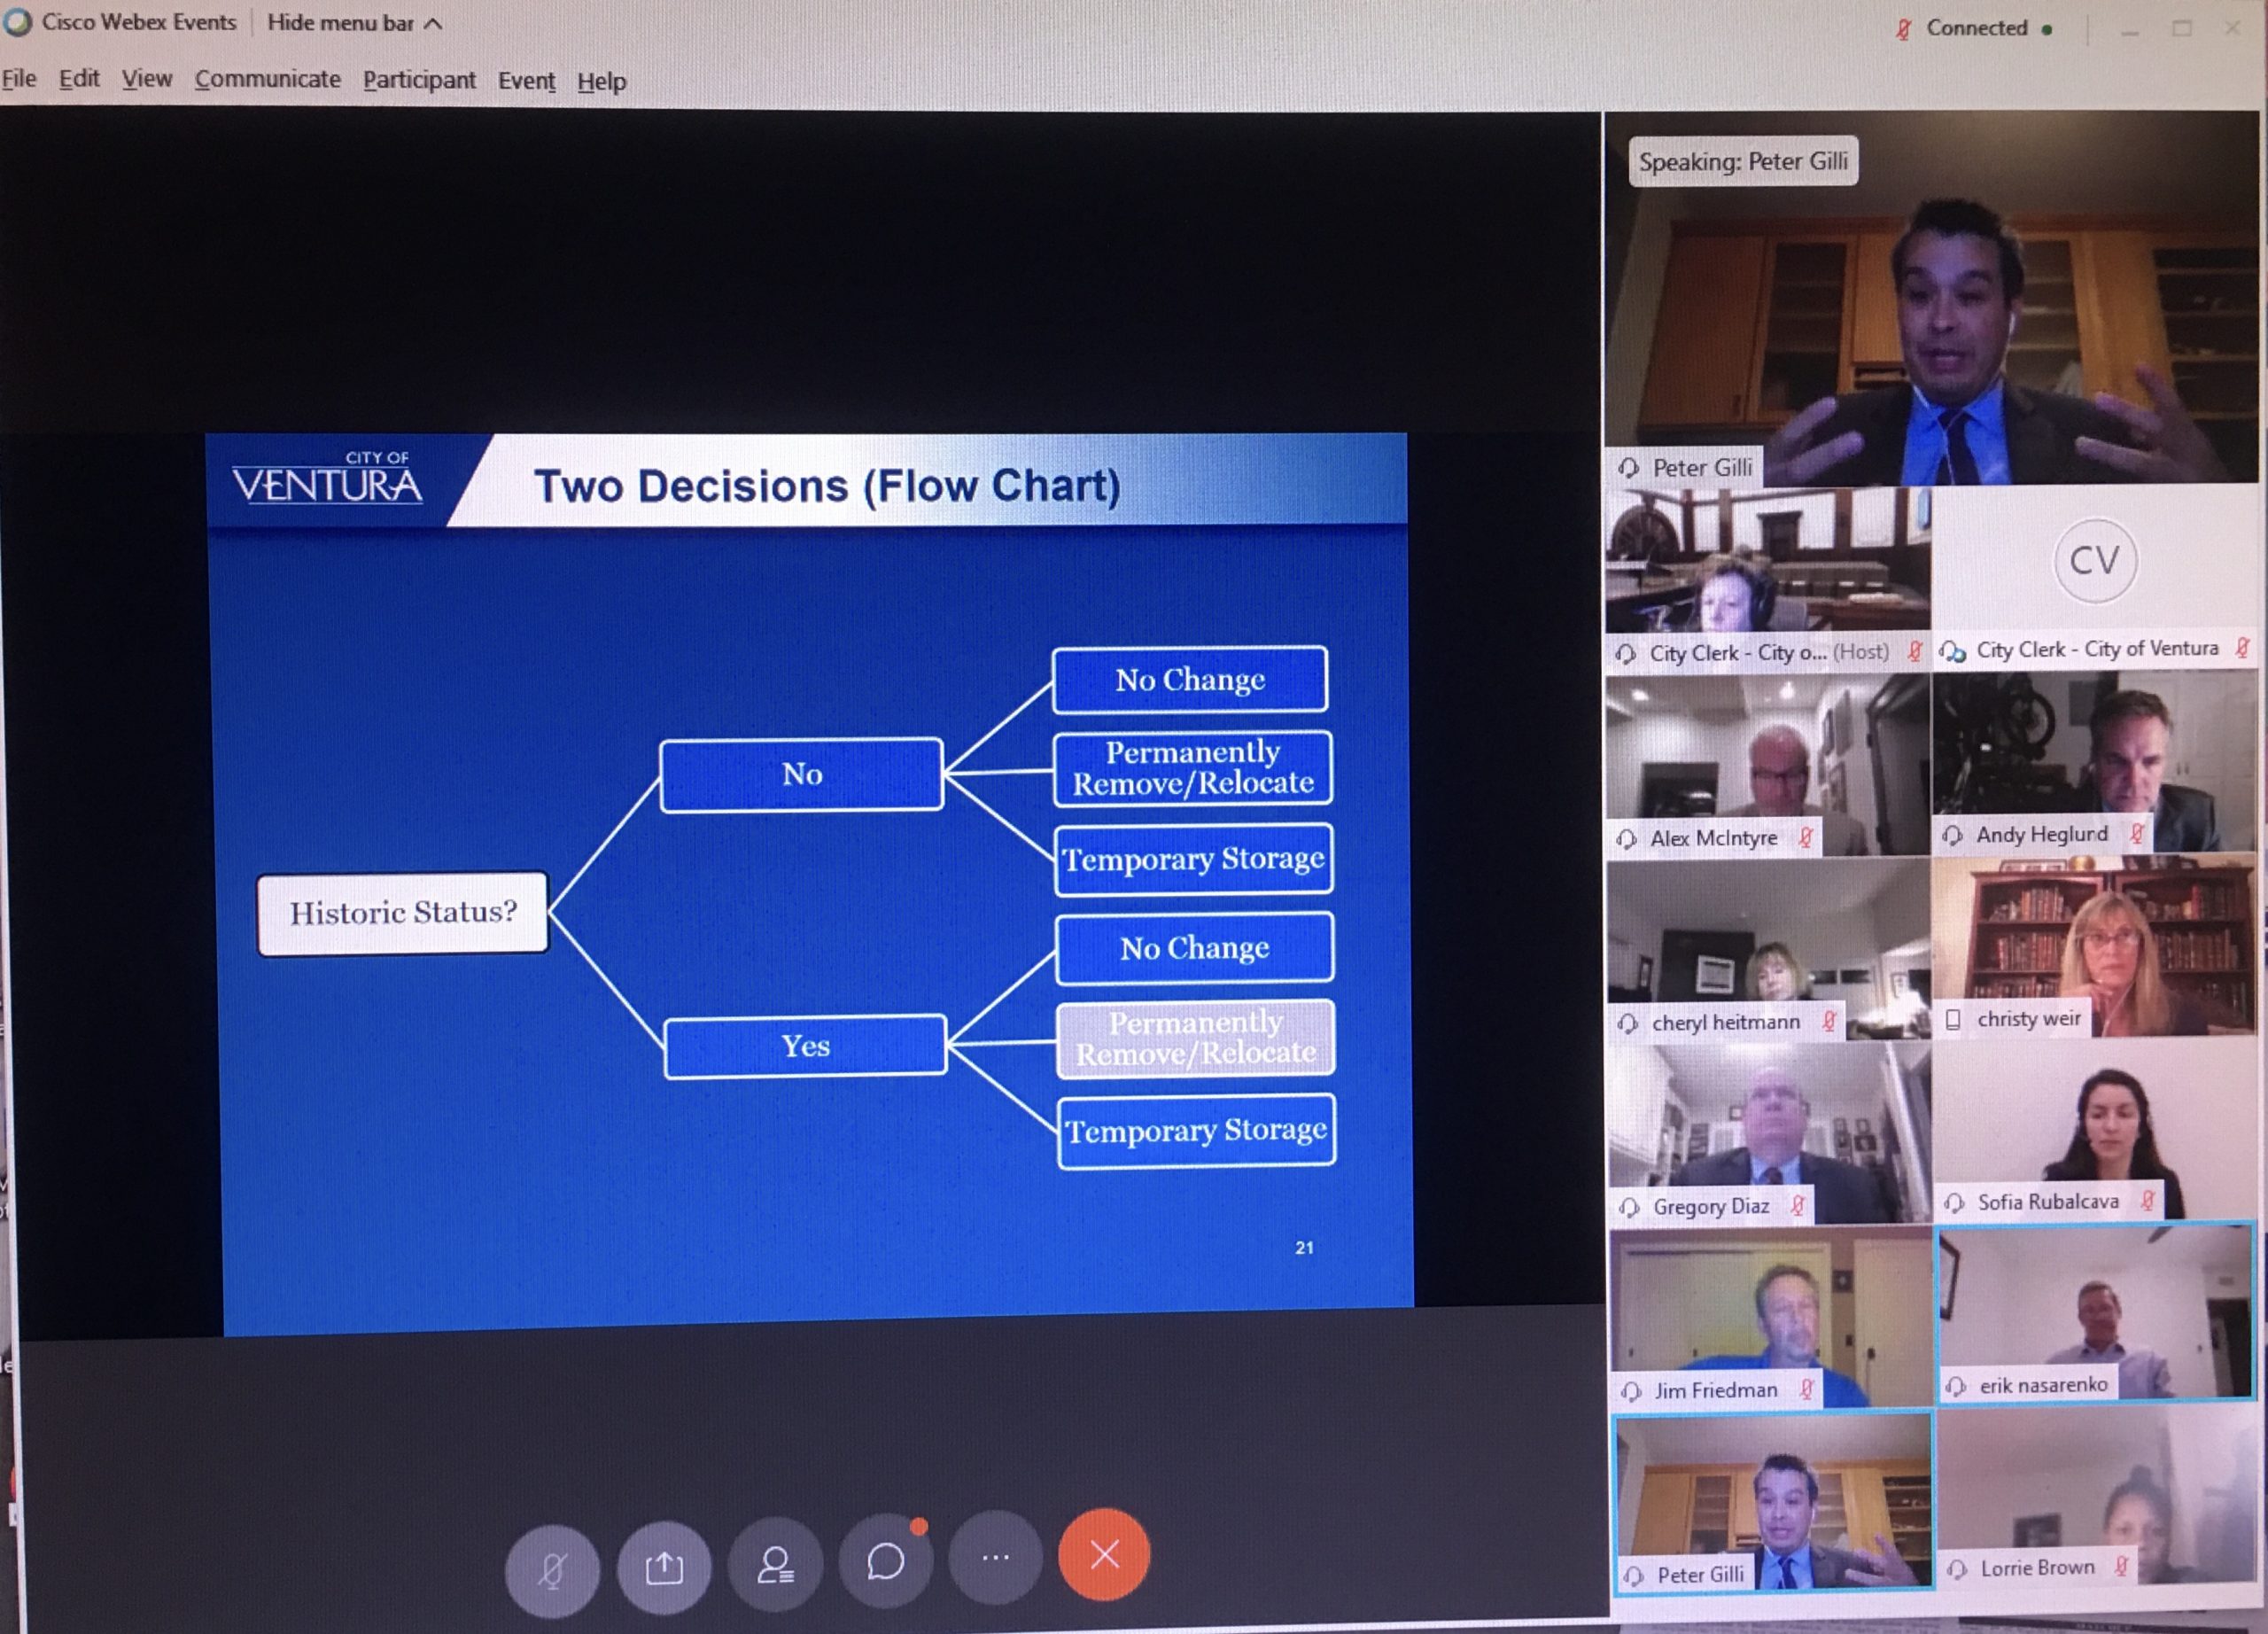Click the phone icon beside christy weir
2268x1634 pixels.
1952,1019
